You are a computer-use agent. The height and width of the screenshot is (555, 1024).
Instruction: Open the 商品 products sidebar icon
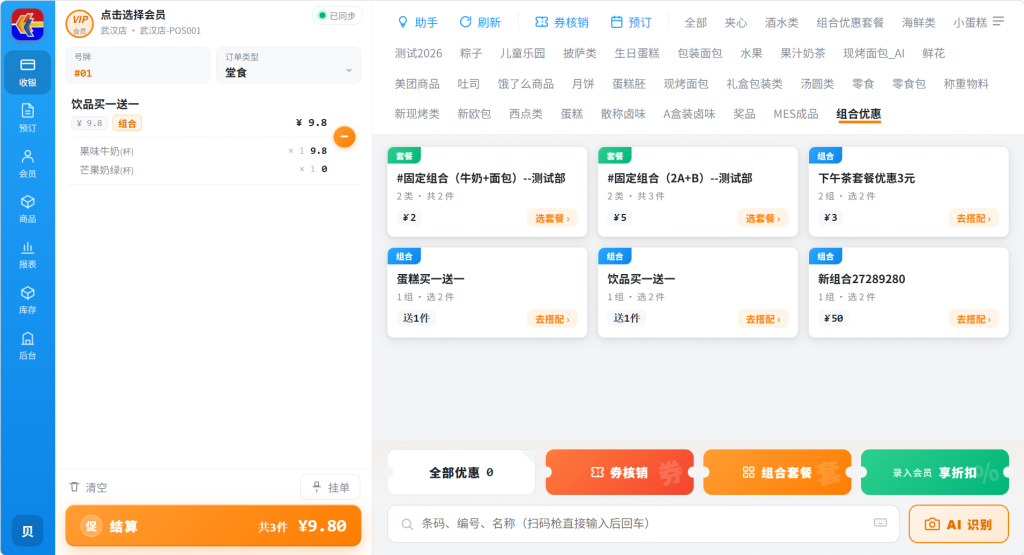tap(27, 209)
